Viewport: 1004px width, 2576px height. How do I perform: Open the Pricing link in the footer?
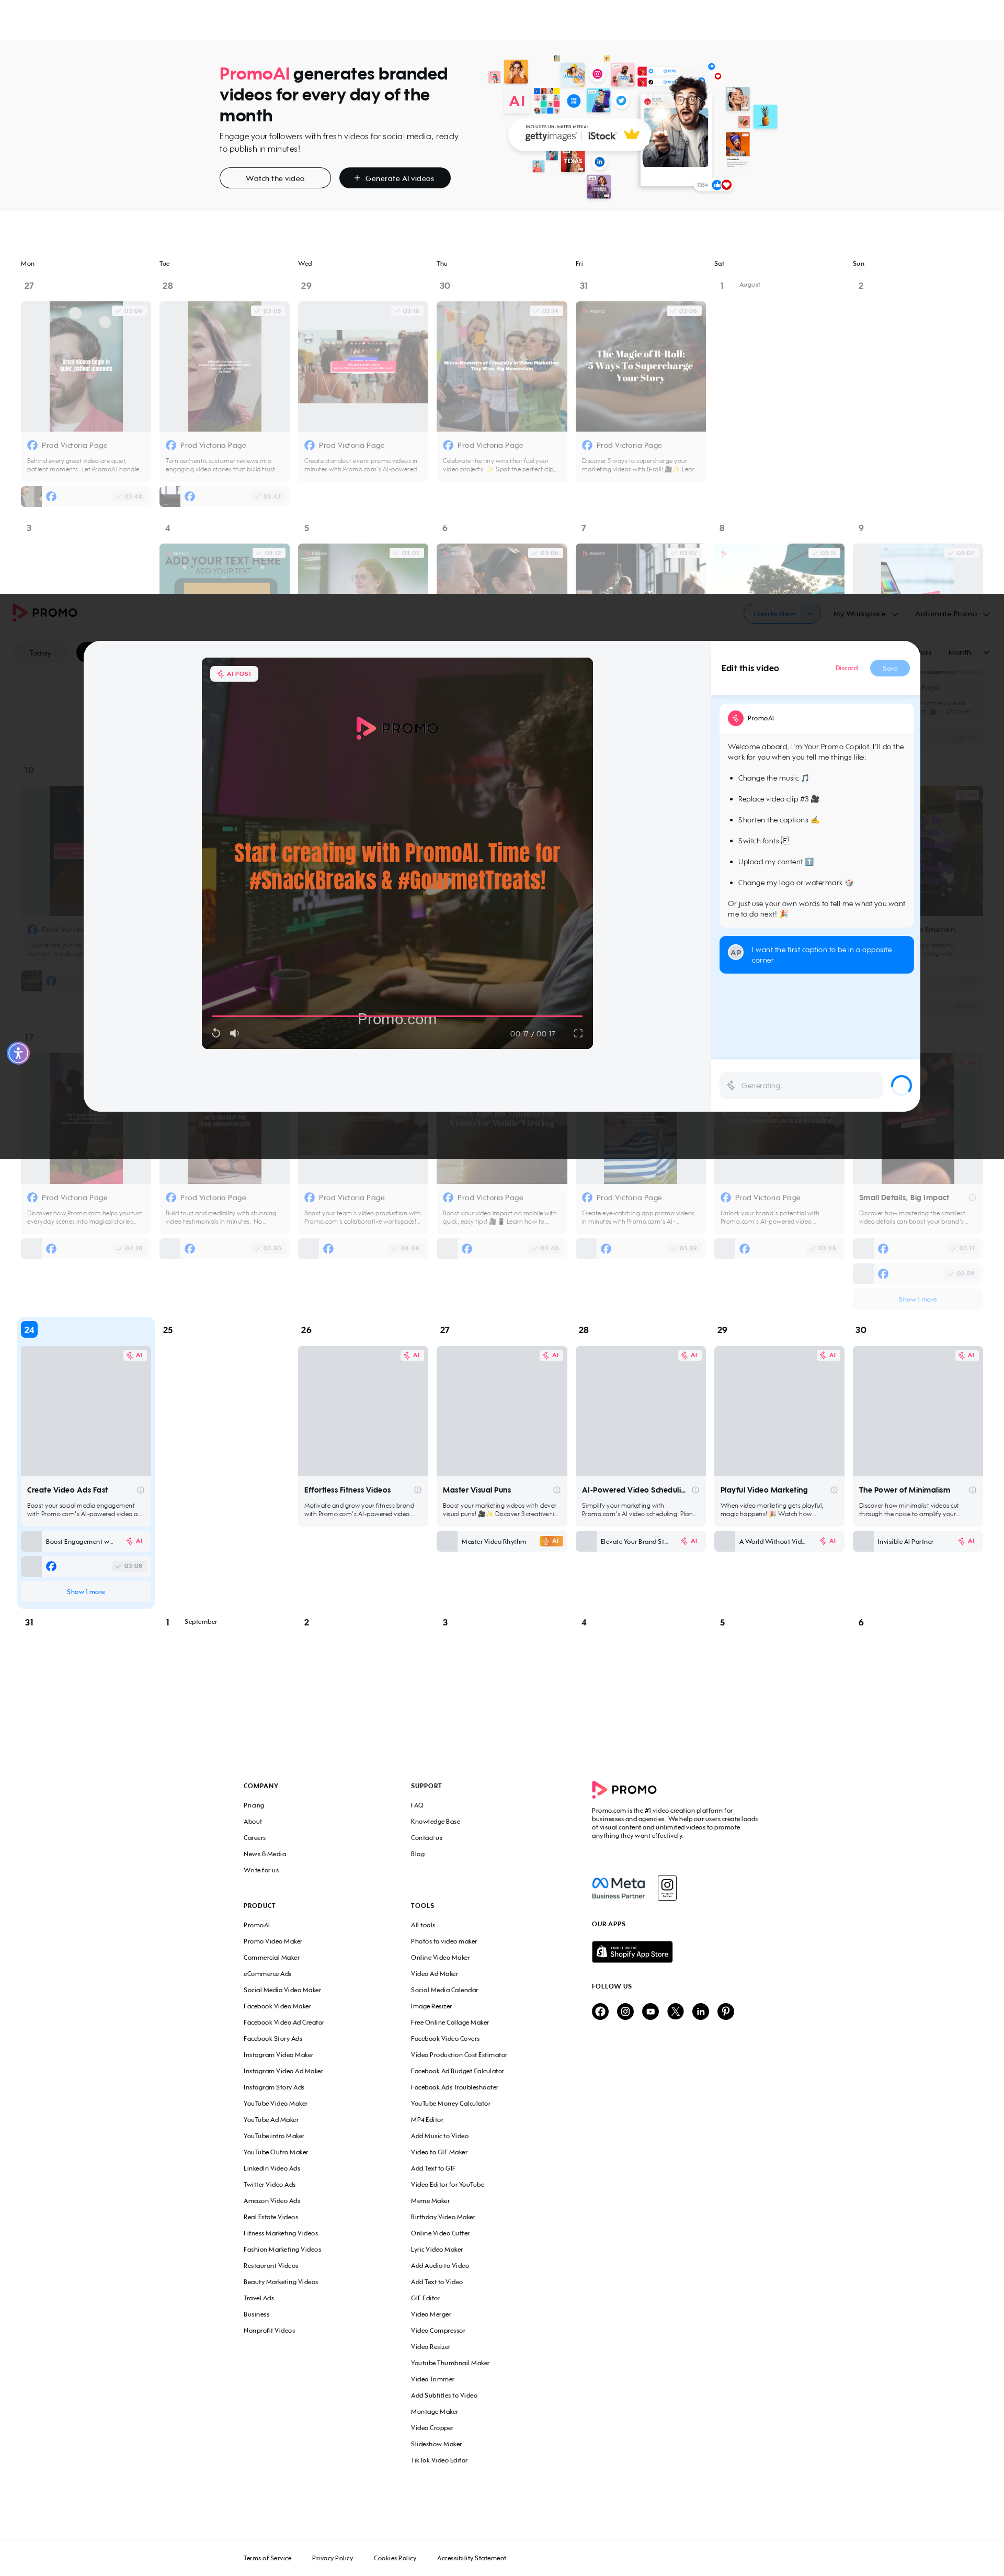(x=254, y=1805)
